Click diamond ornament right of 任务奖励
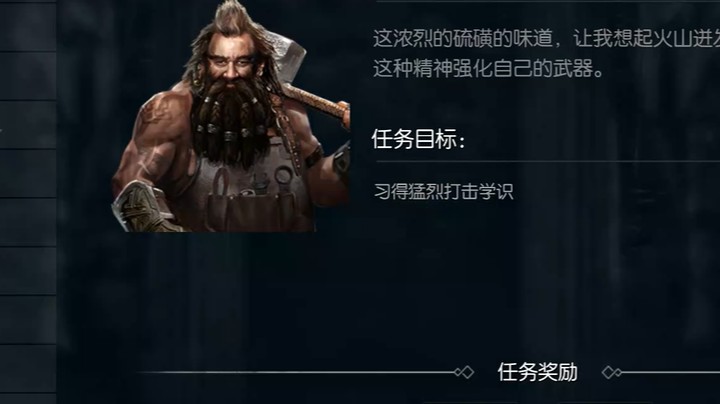 click(612, 372)
